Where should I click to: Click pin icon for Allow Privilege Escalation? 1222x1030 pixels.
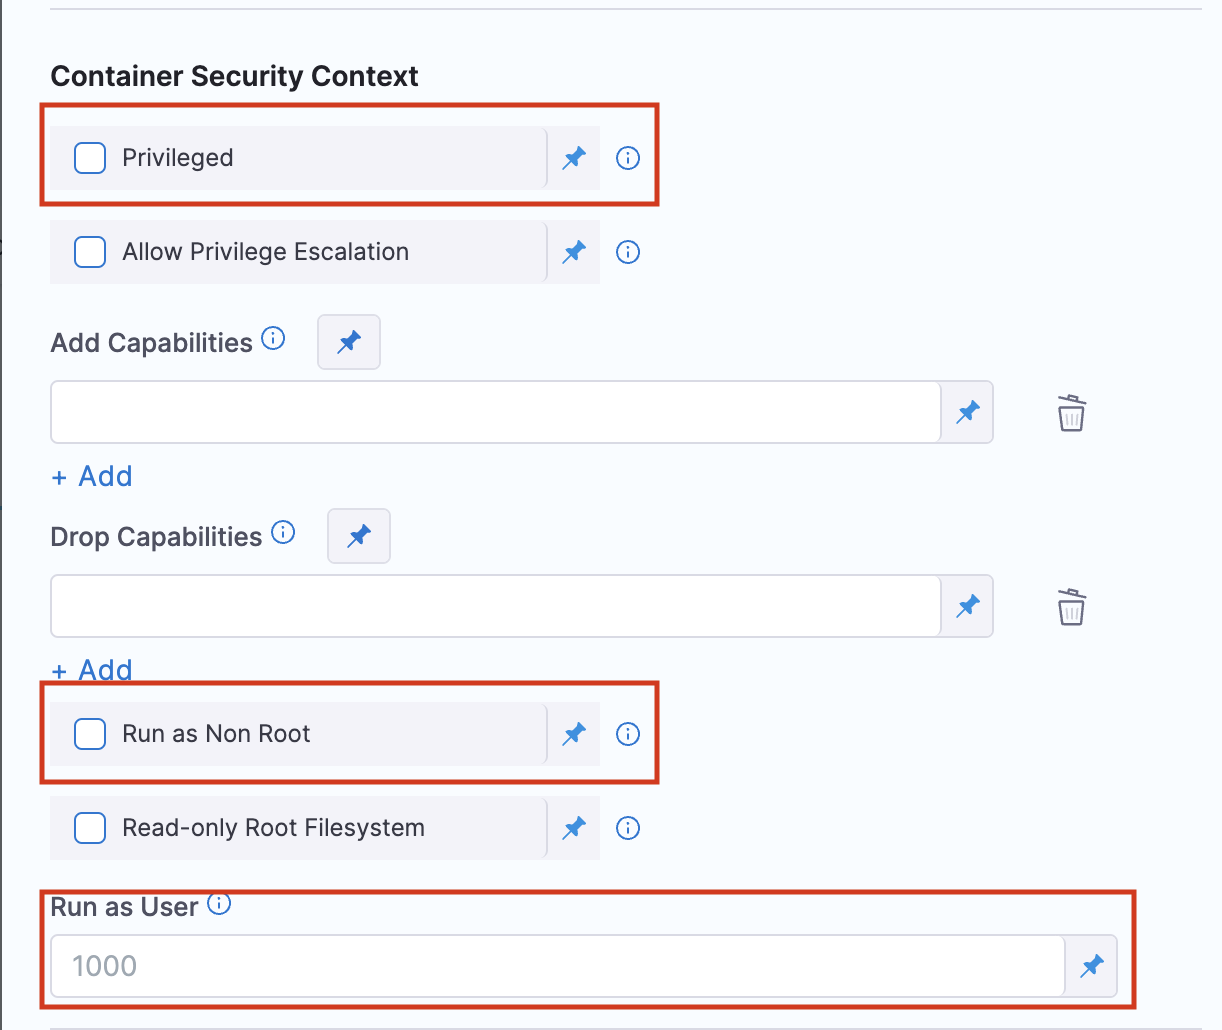point(574,252)
